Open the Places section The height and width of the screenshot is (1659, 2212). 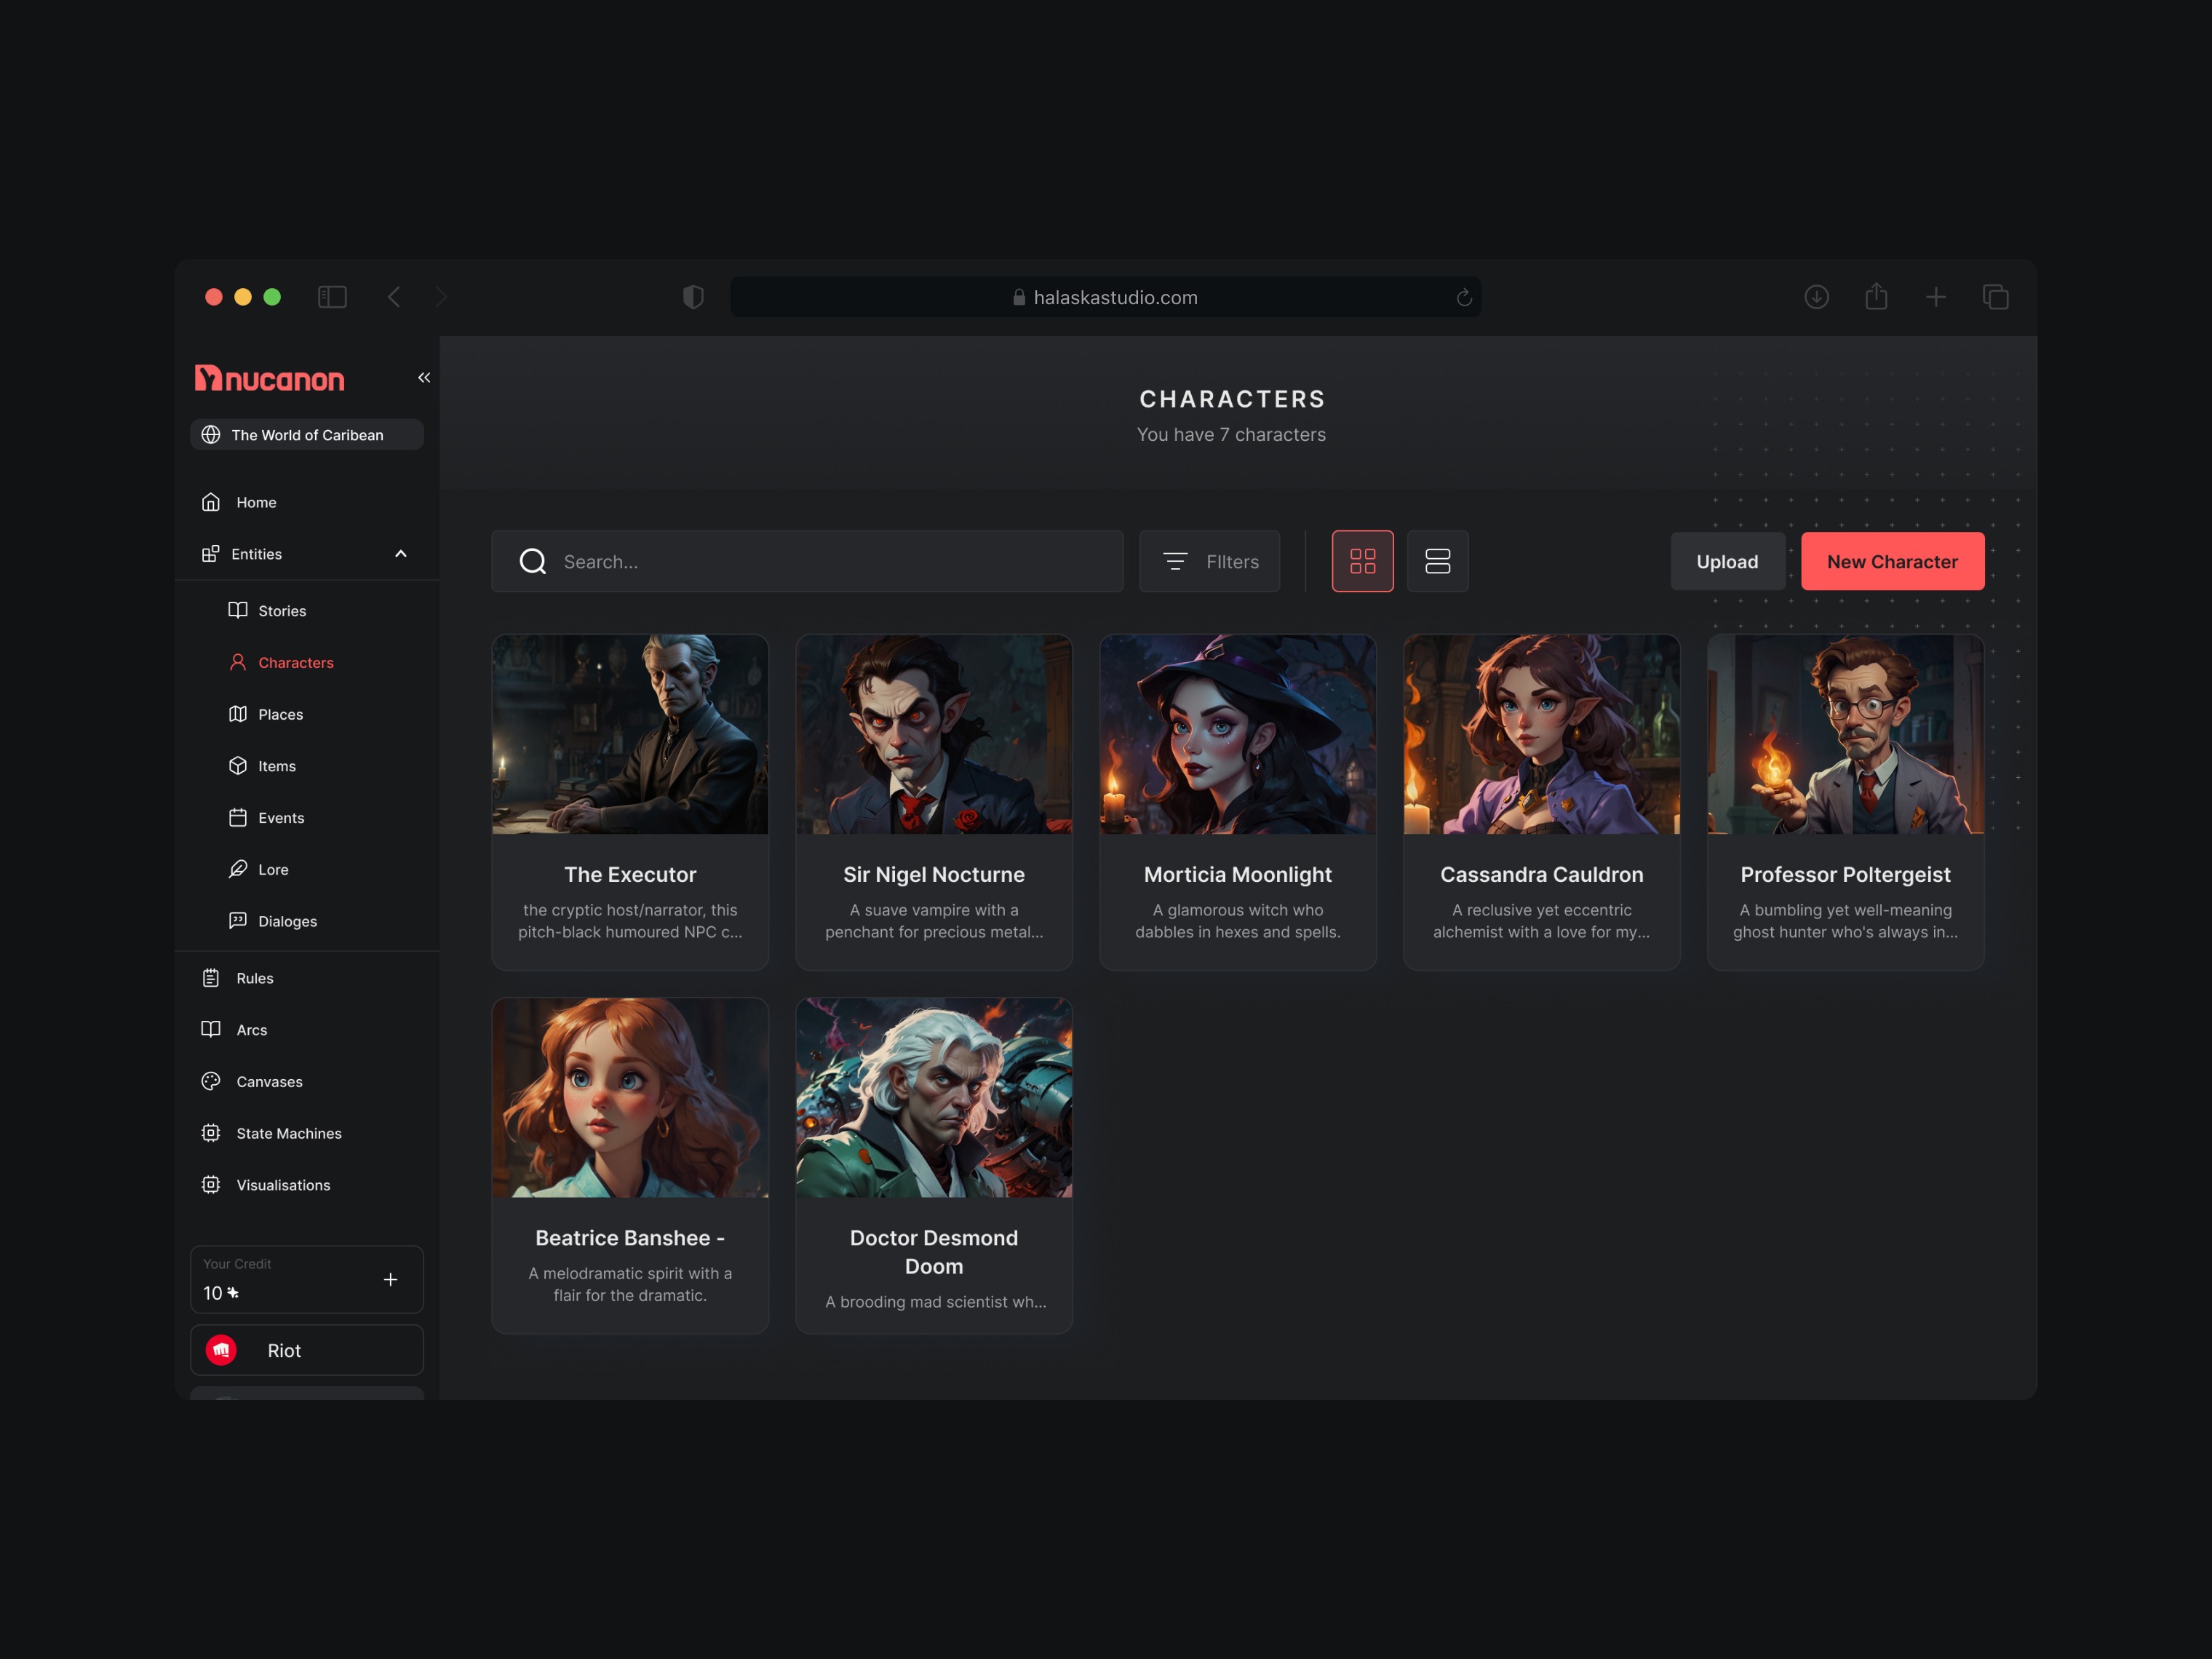[280, 714]
